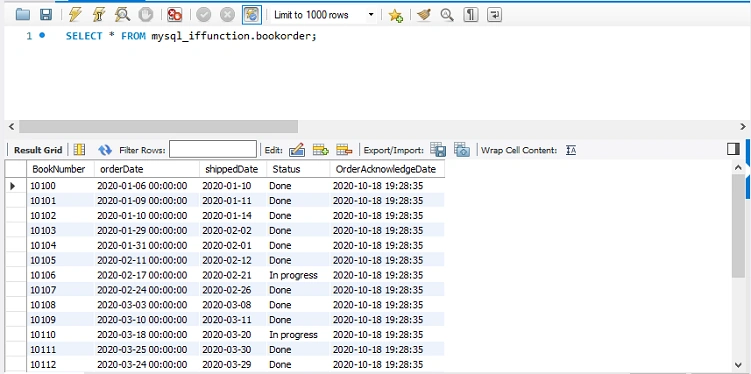This screenshot has height=374, width=751.
Task: Beautify the query with the broom icon
Action: 424,15
